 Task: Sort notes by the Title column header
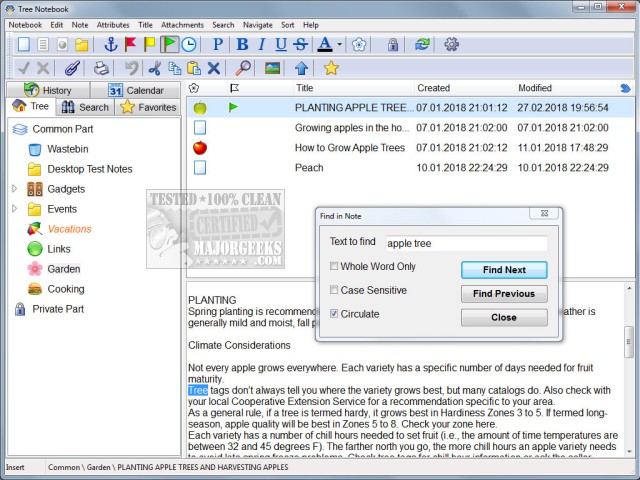tap(353, 88)
